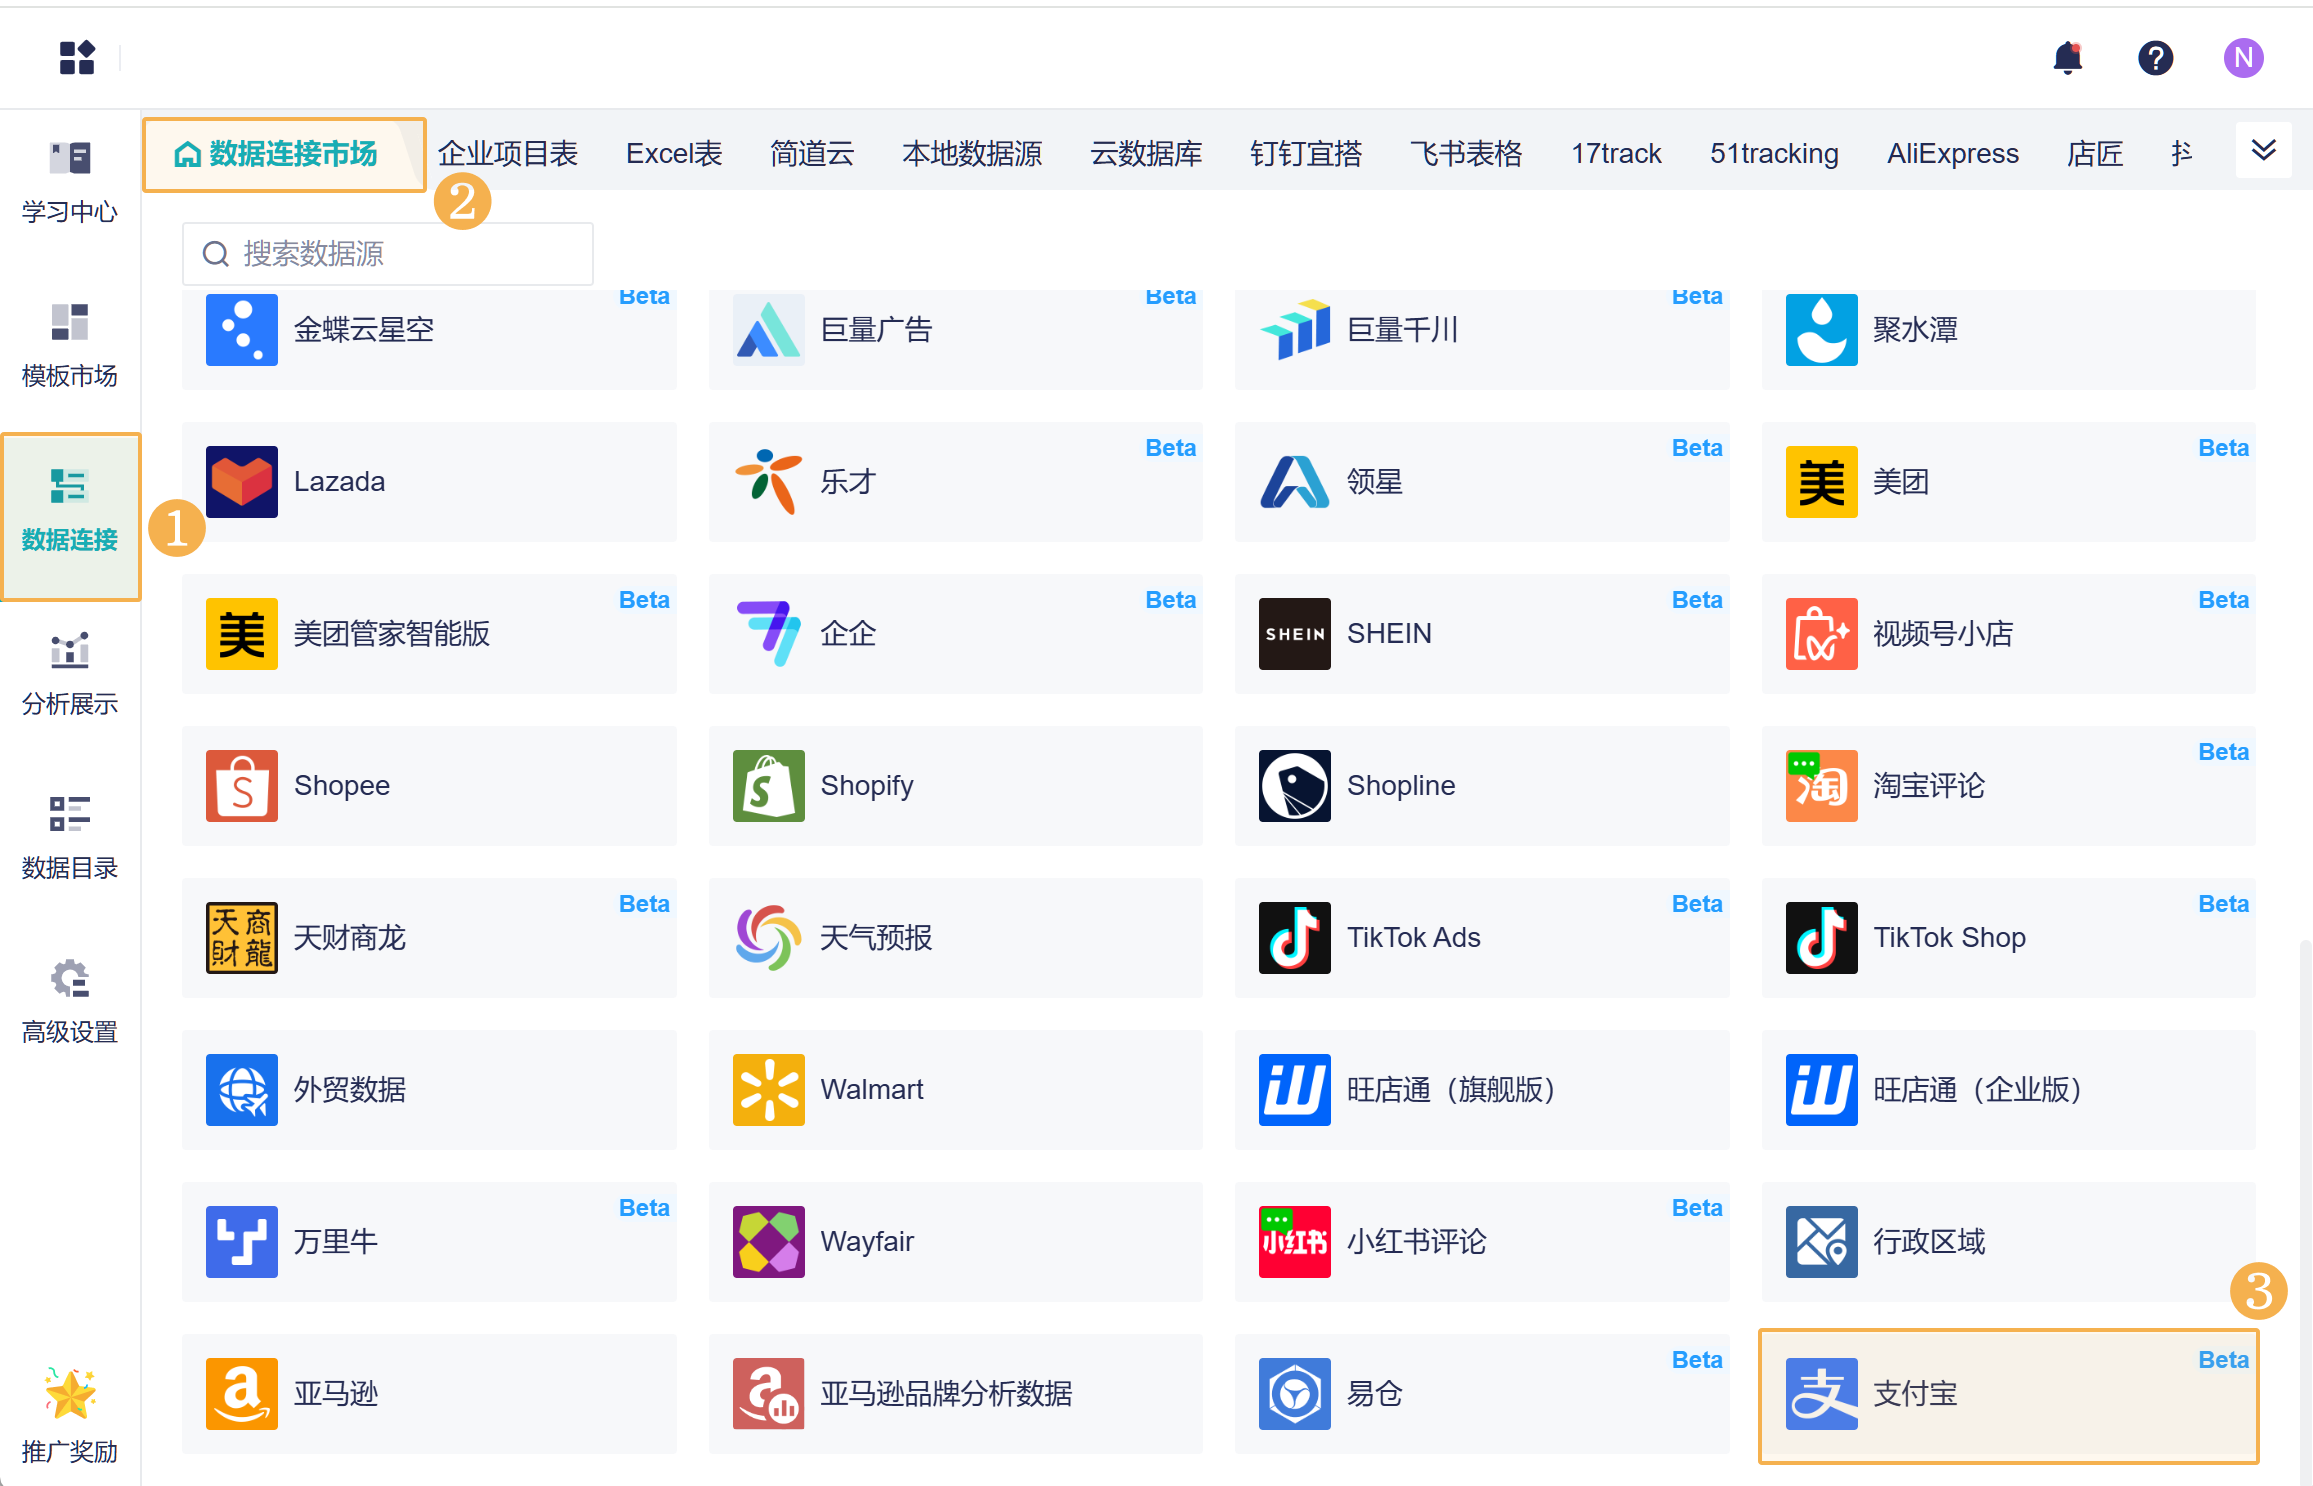Open 模板市场 in the sidebar
This screenshot has width=2313, height=1486.
point(70,345)
